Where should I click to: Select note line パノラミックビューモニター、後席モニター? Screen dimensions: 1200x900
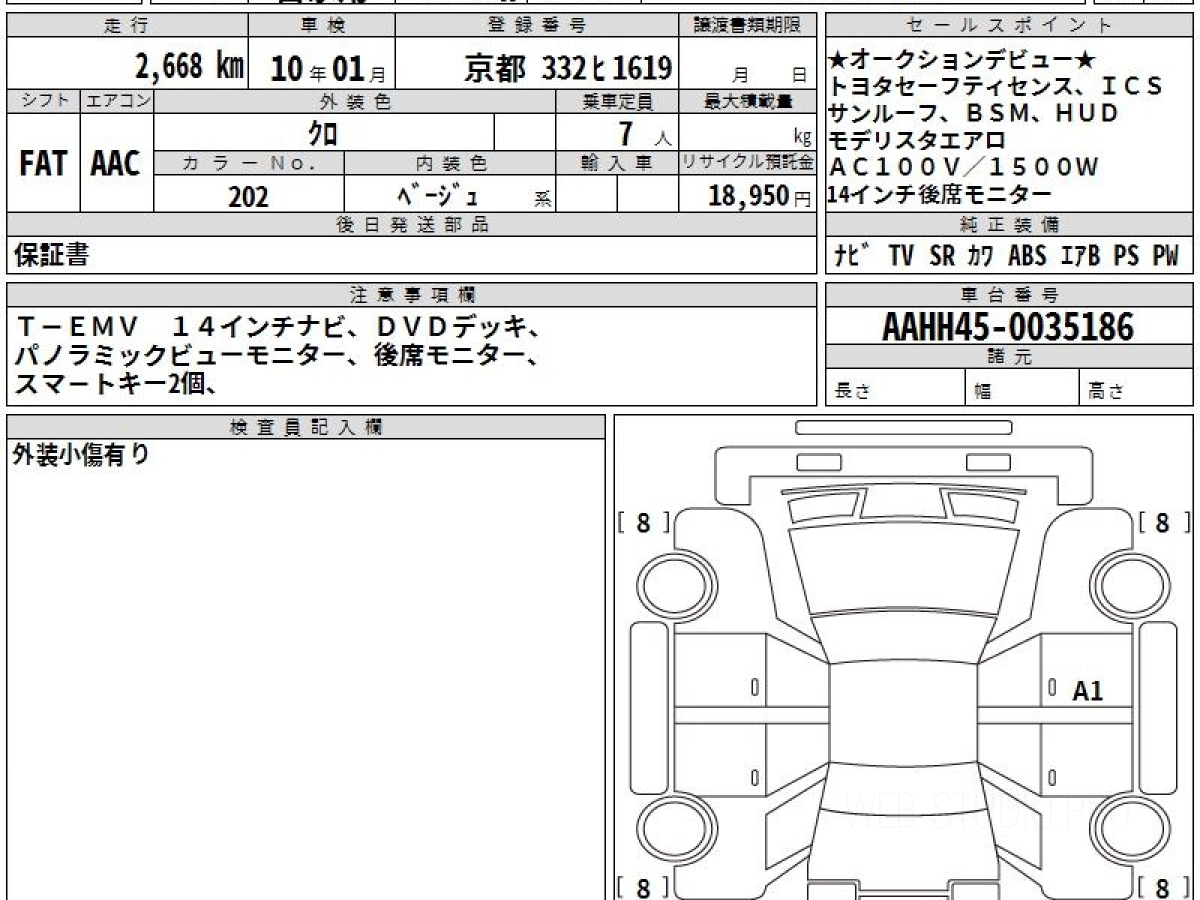[x=279, y=353]
